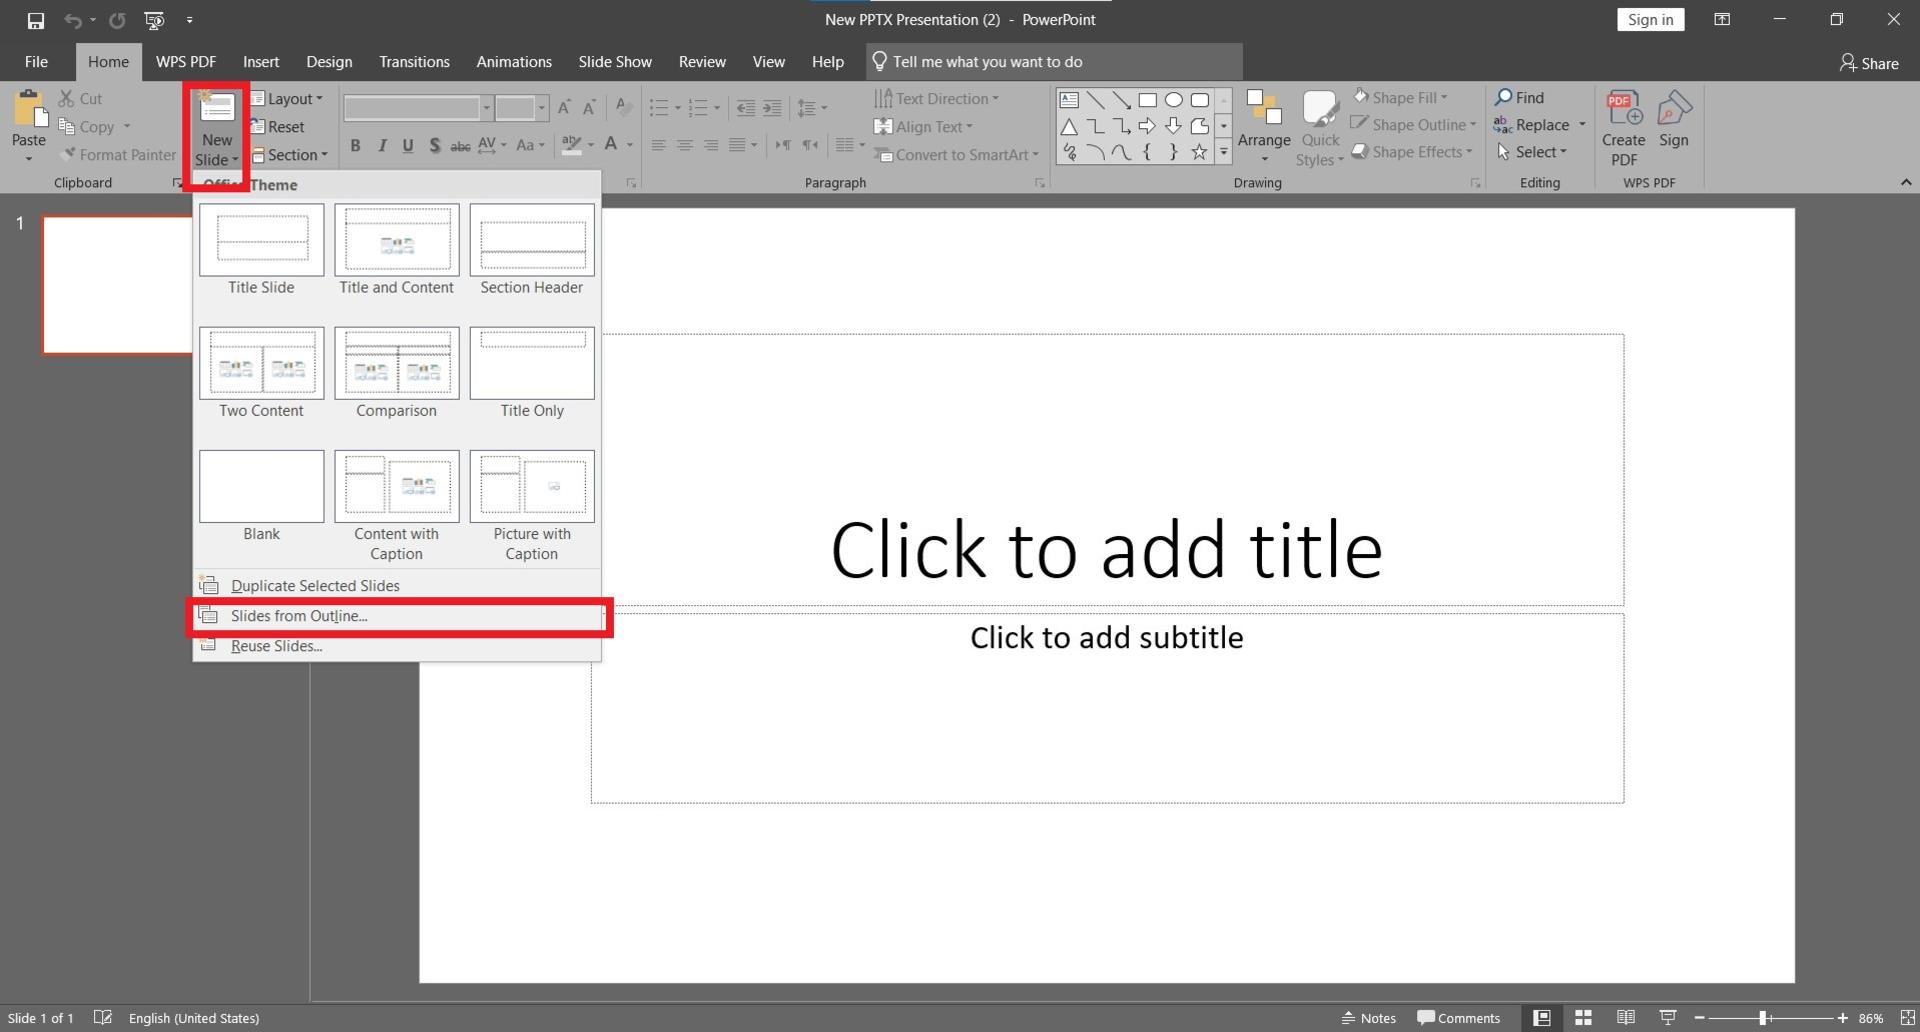Click the Find icon in Editing group
This screenshot has height=1032, width=1920.
1519,97
